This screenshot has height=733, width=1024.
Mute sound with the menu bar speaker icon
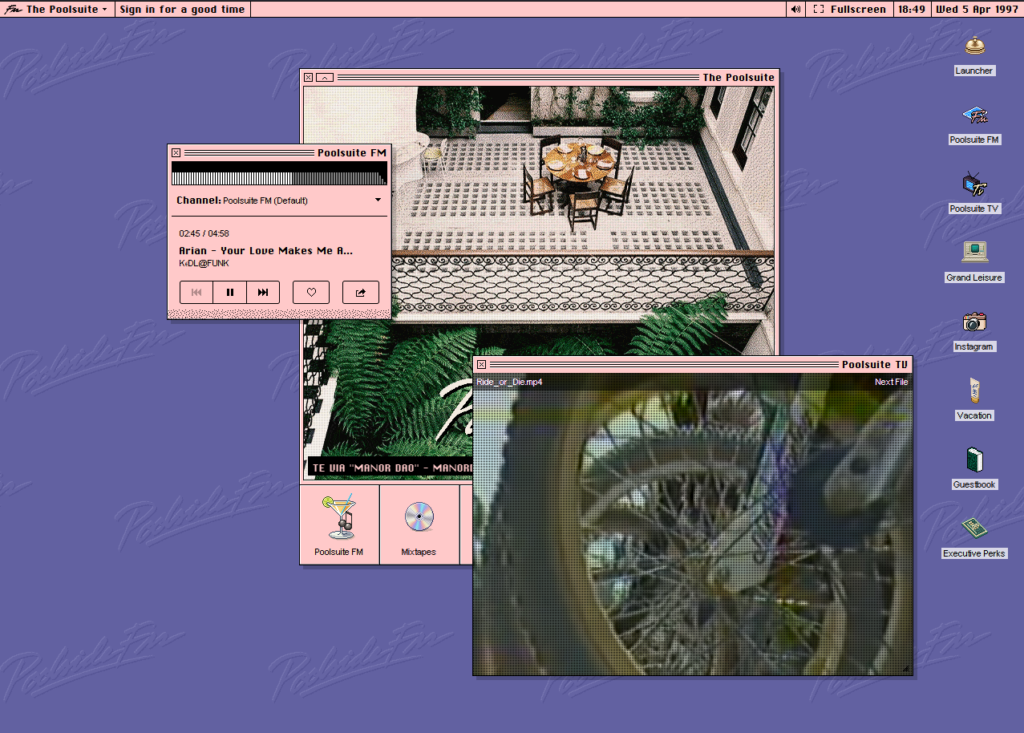pos(795,9)
